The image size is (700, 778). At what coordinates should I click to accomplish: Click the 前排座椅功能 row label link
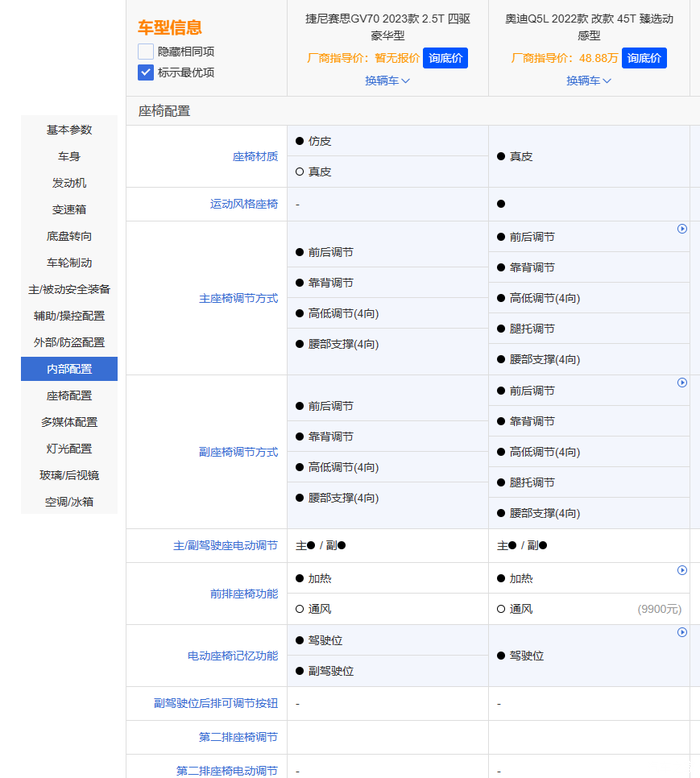(243, 594)
